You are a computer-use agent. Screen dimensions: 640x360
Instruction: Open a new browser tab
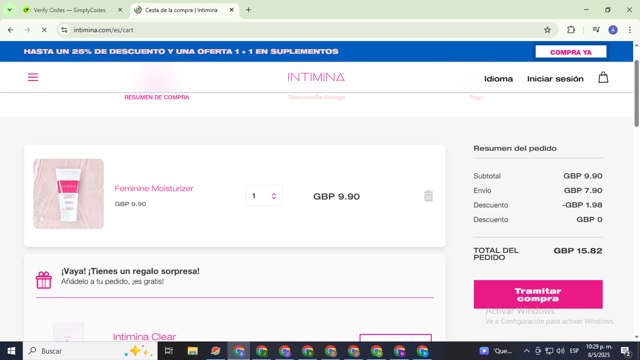[248, 10]
